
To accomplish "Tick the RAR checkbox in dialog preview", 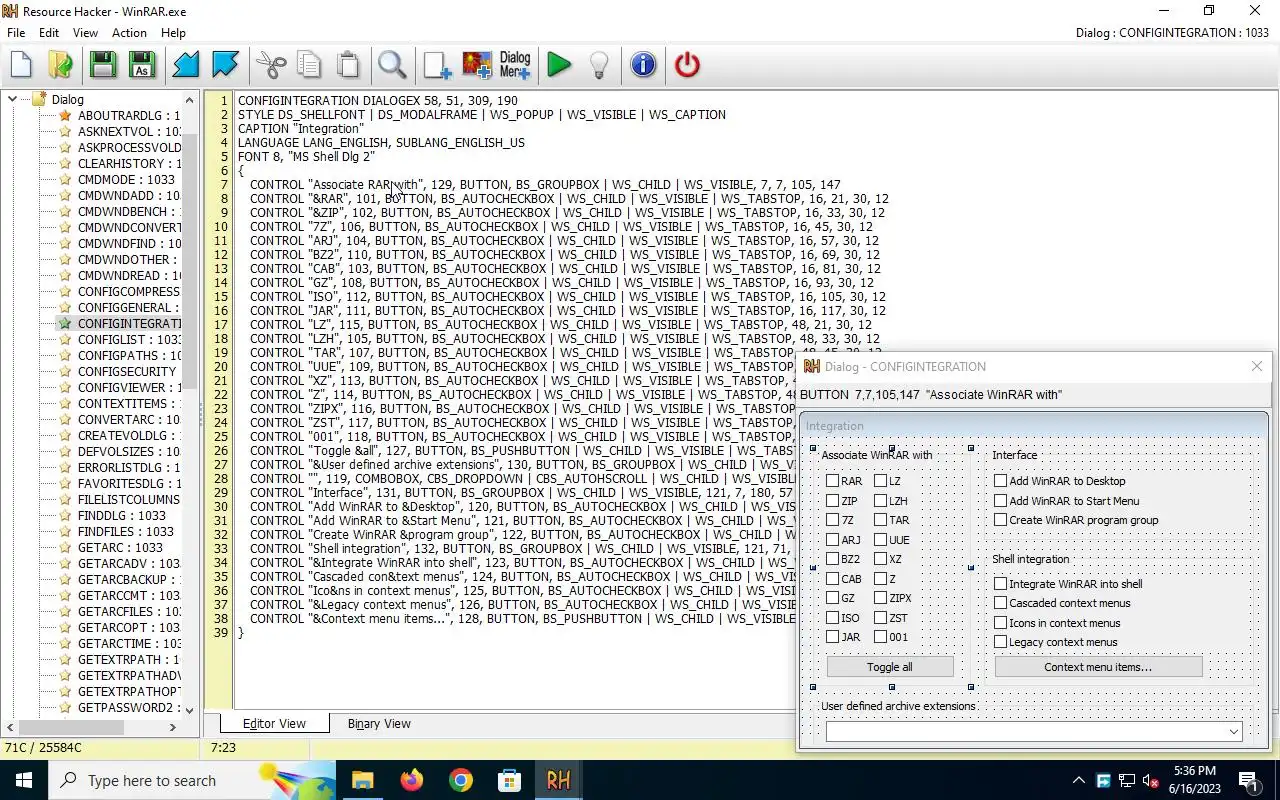I will tap(832, 481).
